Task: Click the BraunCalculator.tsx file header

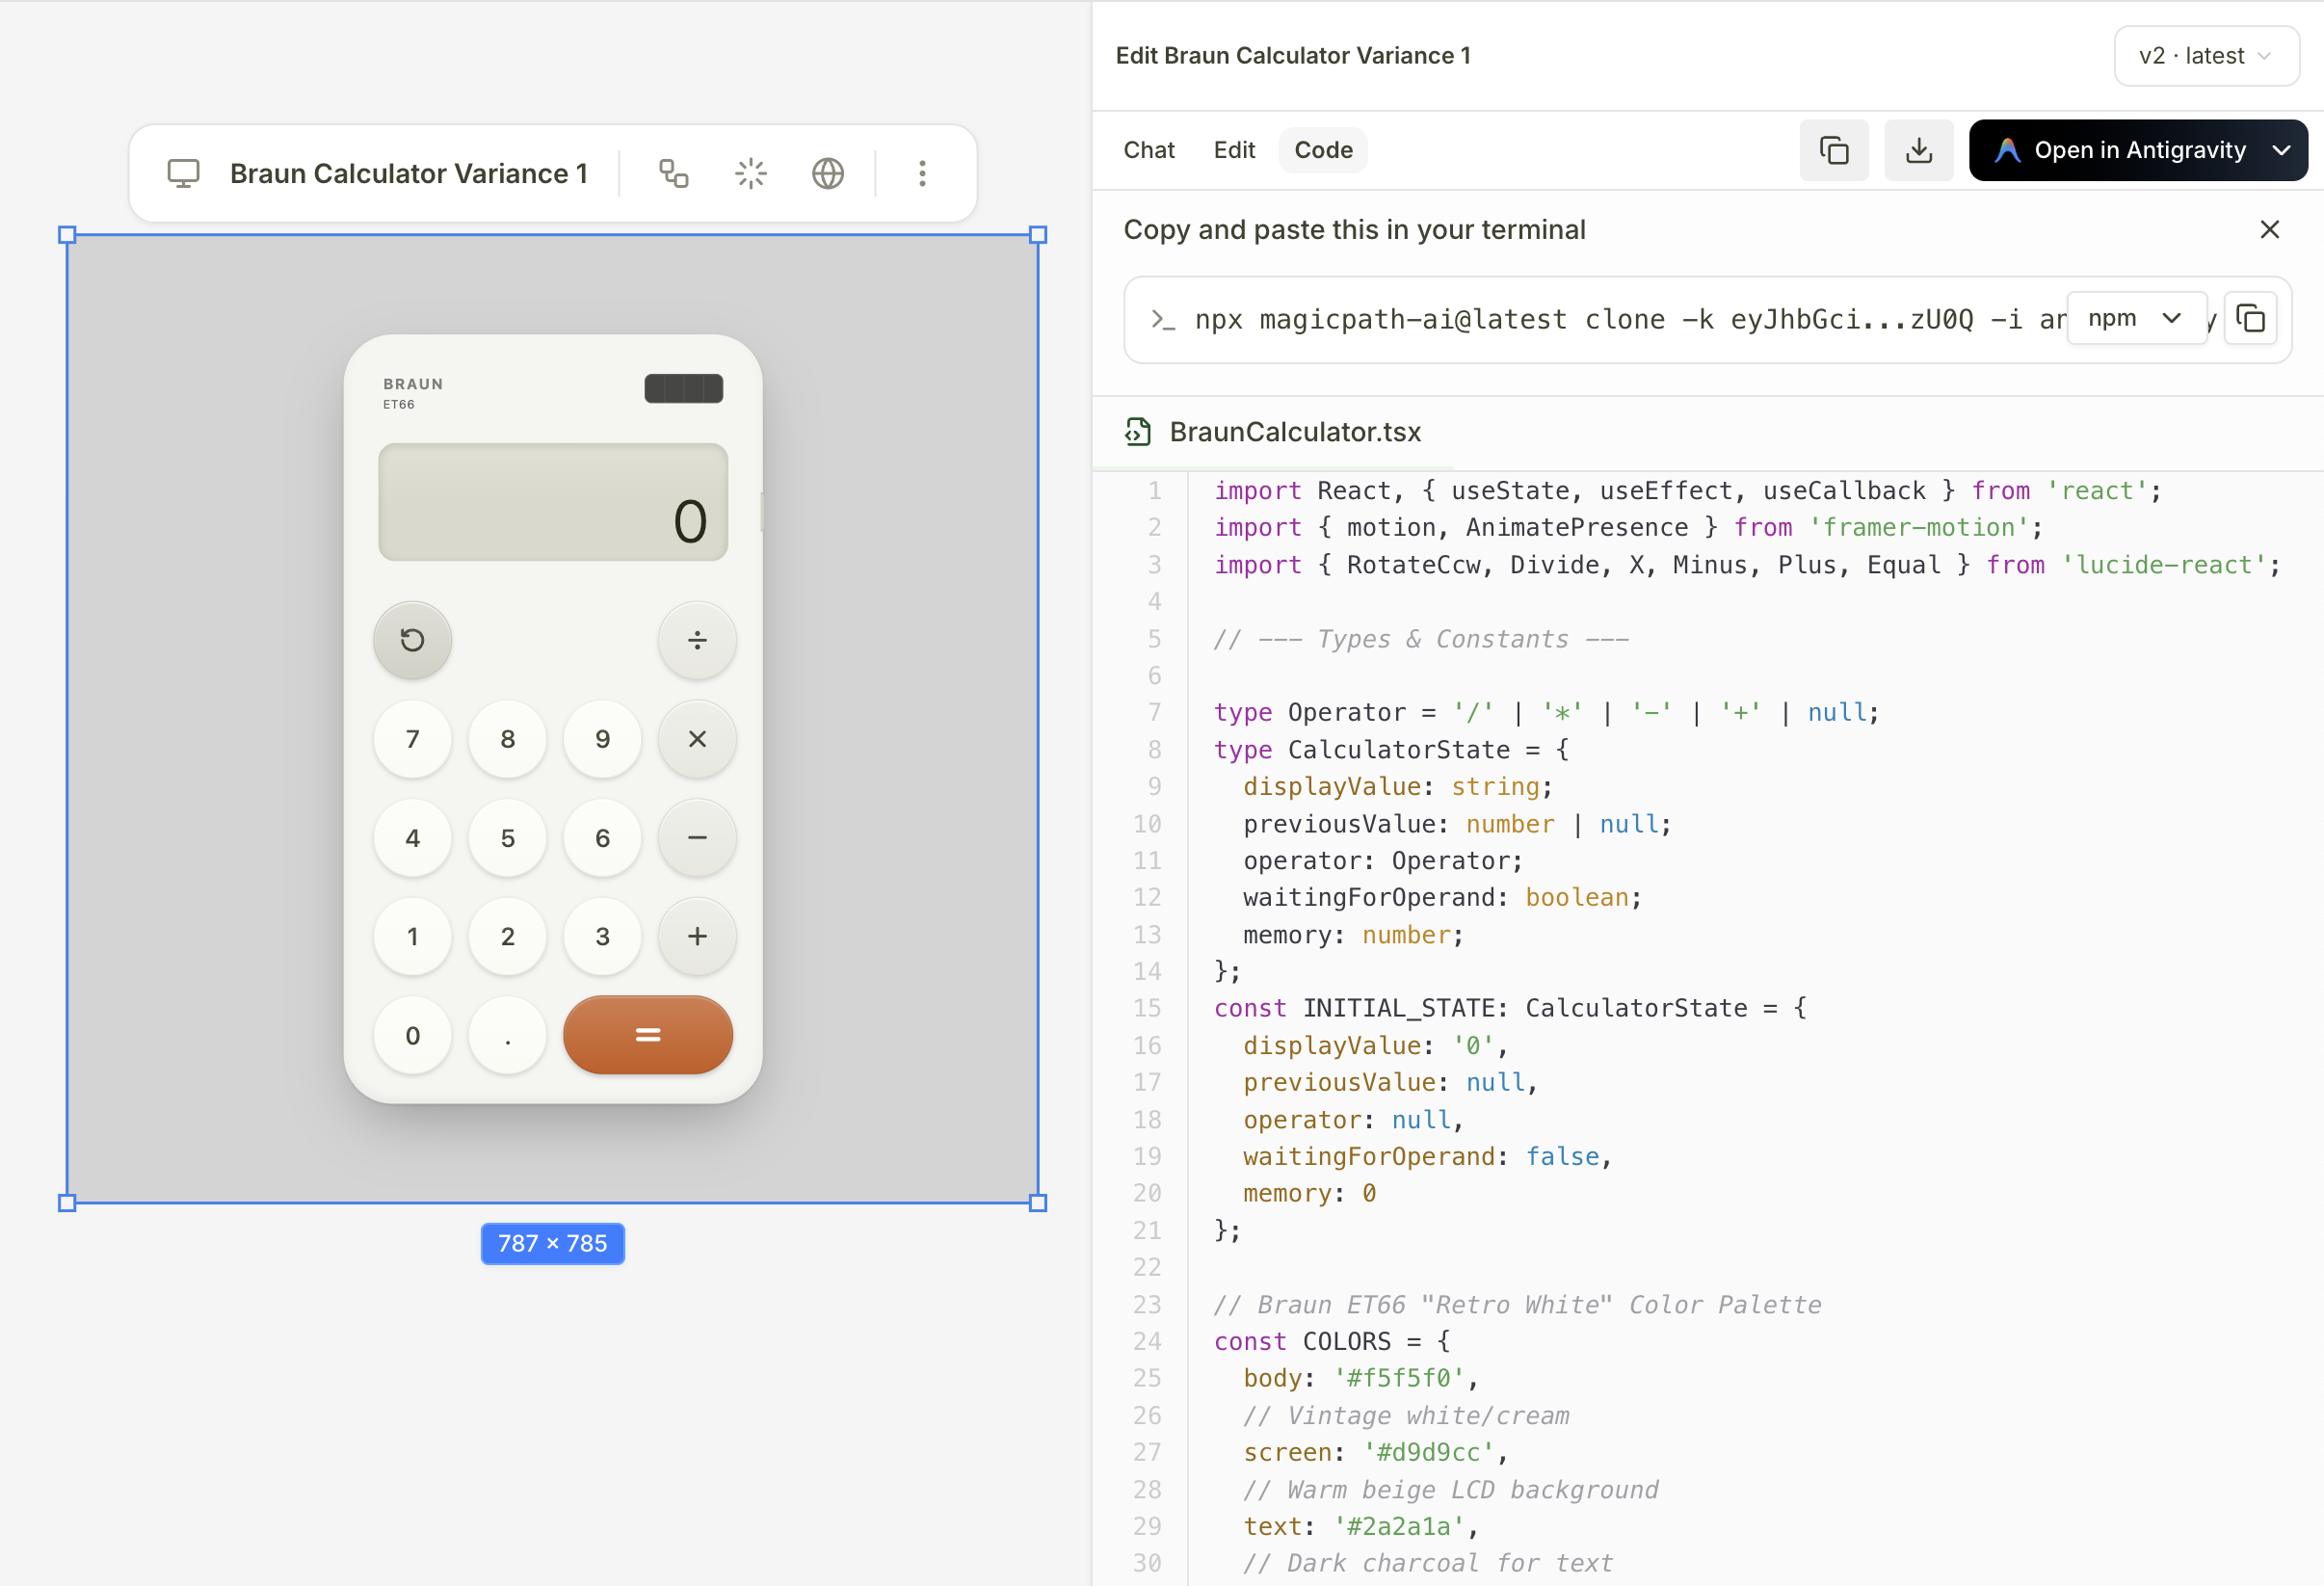Action: pyautogui.click(x=1294, y=432)
